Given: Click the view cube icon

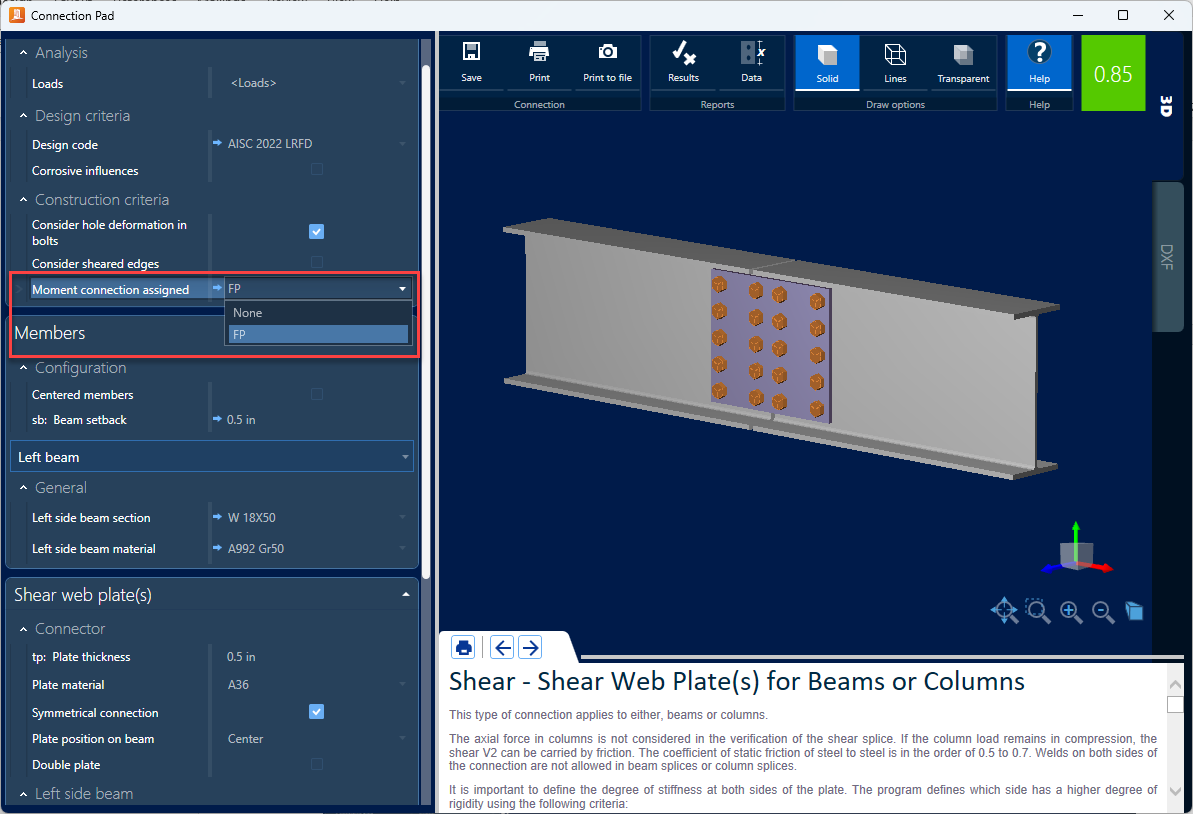Looking at the screenshot, I should click(x=1134, y=610).
